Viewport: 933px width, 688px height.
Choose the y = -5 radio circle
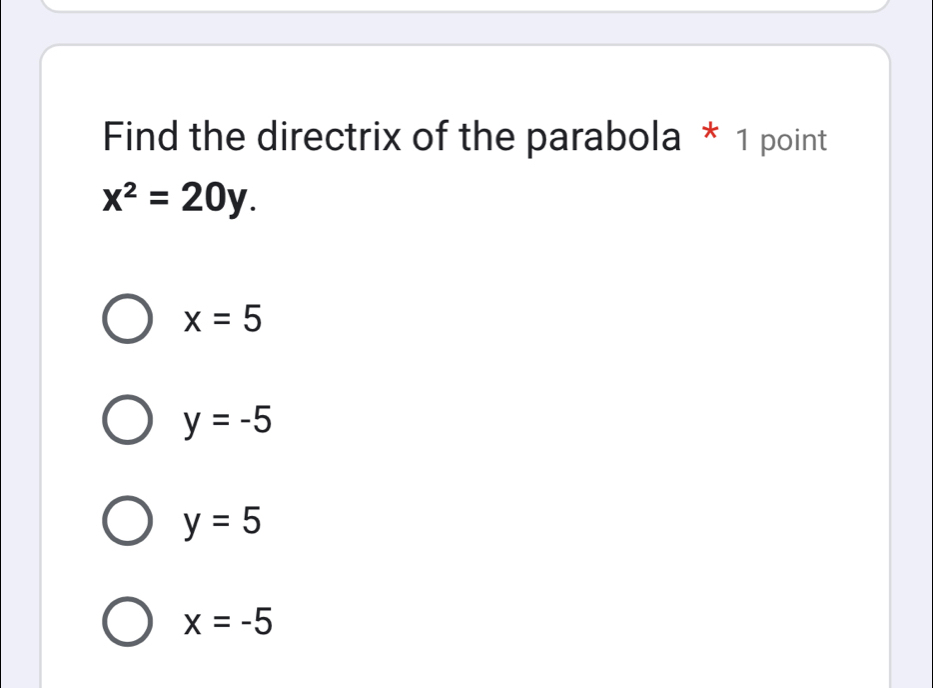[x=127, y=422]
